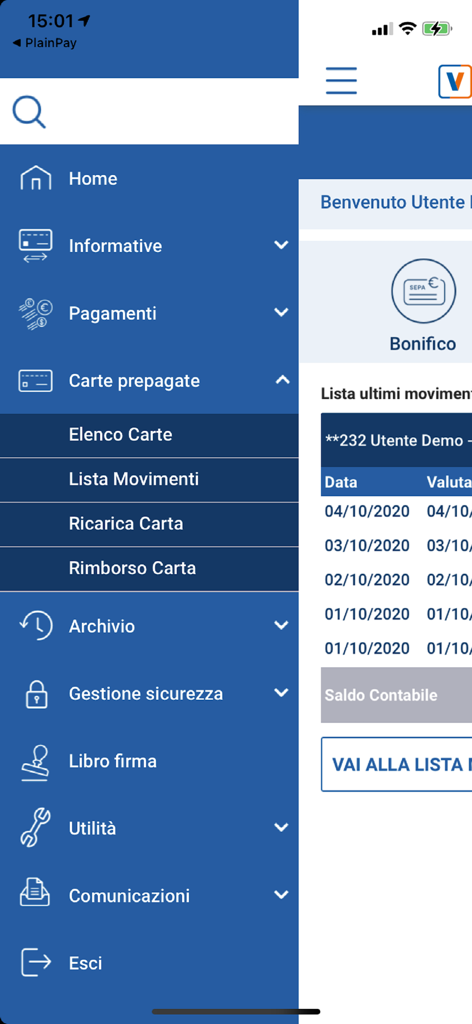Click the Carte prepagate card icon

pyautogui.click(x=35, y=380)
